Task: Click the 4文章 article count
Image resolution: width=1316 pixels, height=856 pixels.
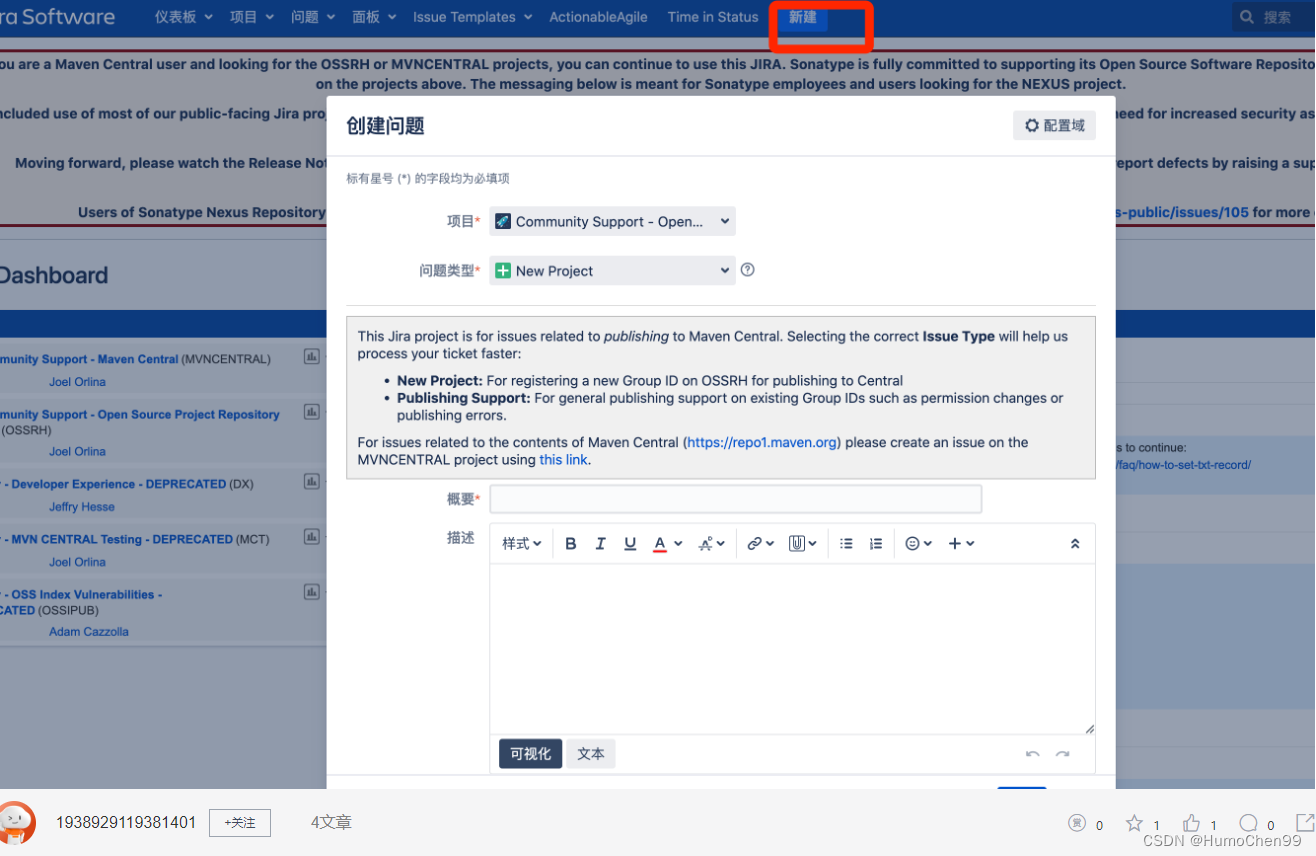Action: 331,823
